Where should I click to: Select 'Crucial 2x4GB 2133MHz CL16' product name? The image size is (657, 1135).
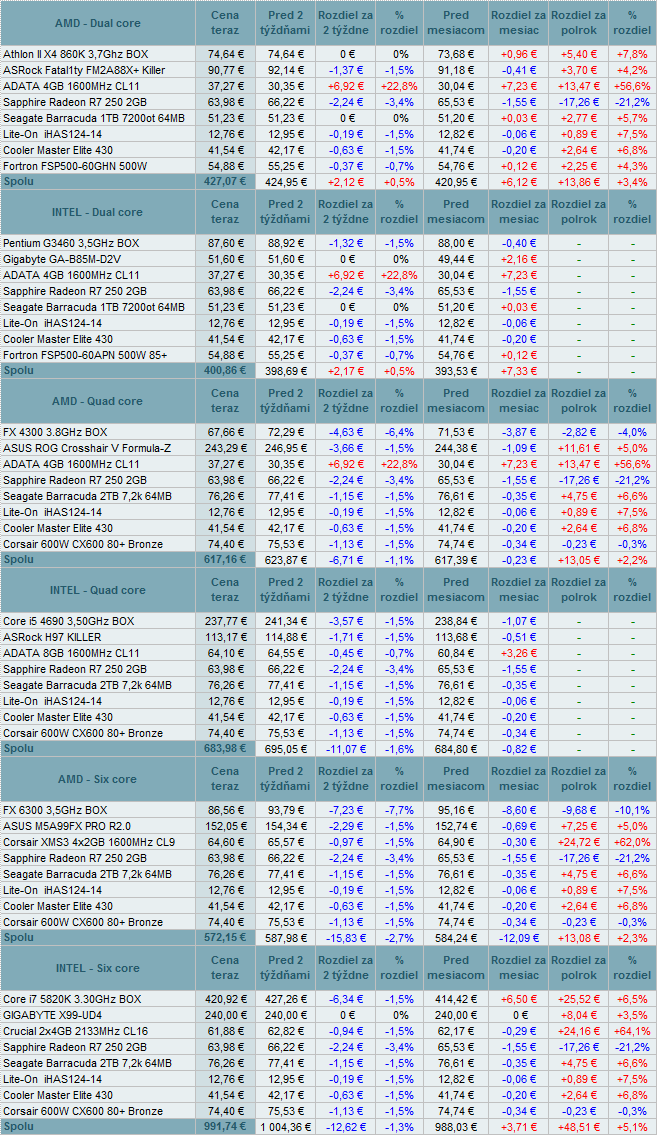(x=75, y=1031)
